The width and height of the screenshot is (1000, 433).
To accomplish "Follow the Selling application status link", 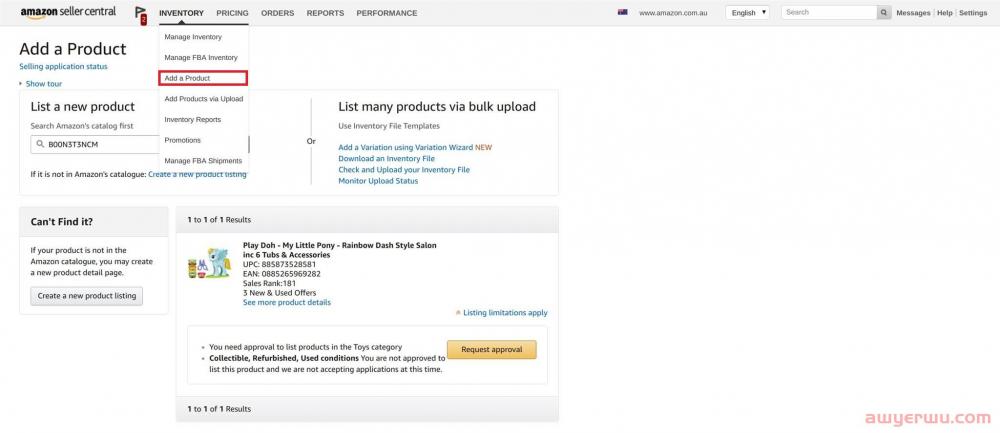I will [x=63, y=66].
